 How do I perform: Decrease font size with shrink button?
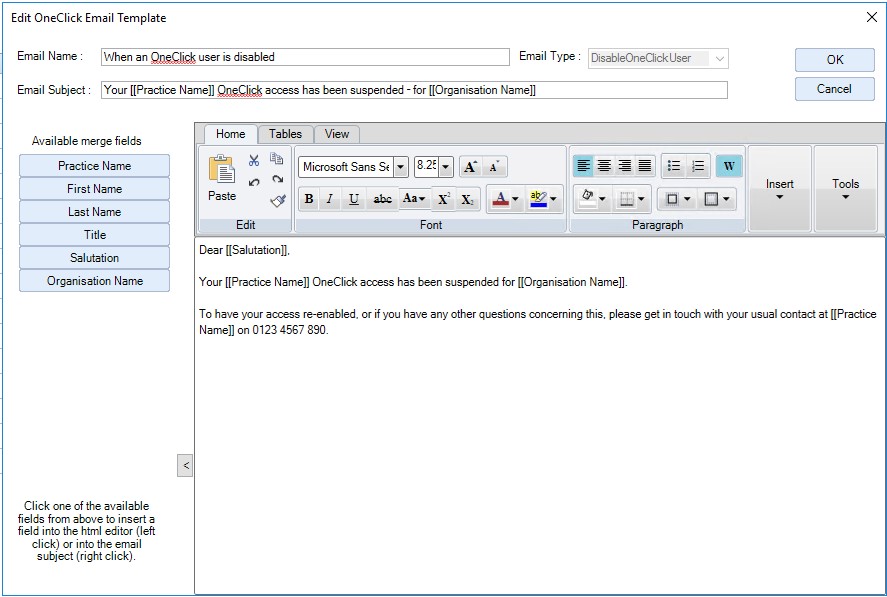coord(494,167)
